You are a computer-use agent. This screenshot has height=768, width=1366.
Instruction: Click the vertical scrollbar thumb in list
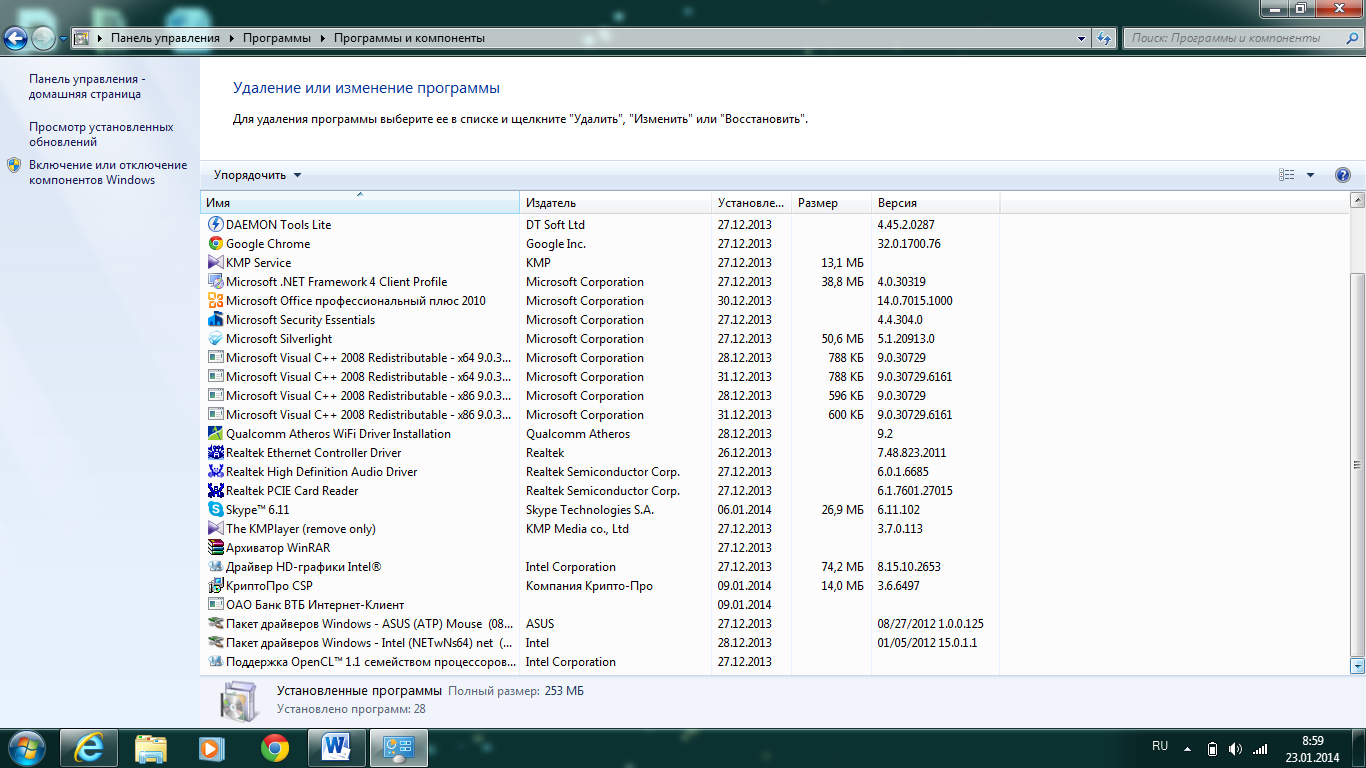(1357, 463)
